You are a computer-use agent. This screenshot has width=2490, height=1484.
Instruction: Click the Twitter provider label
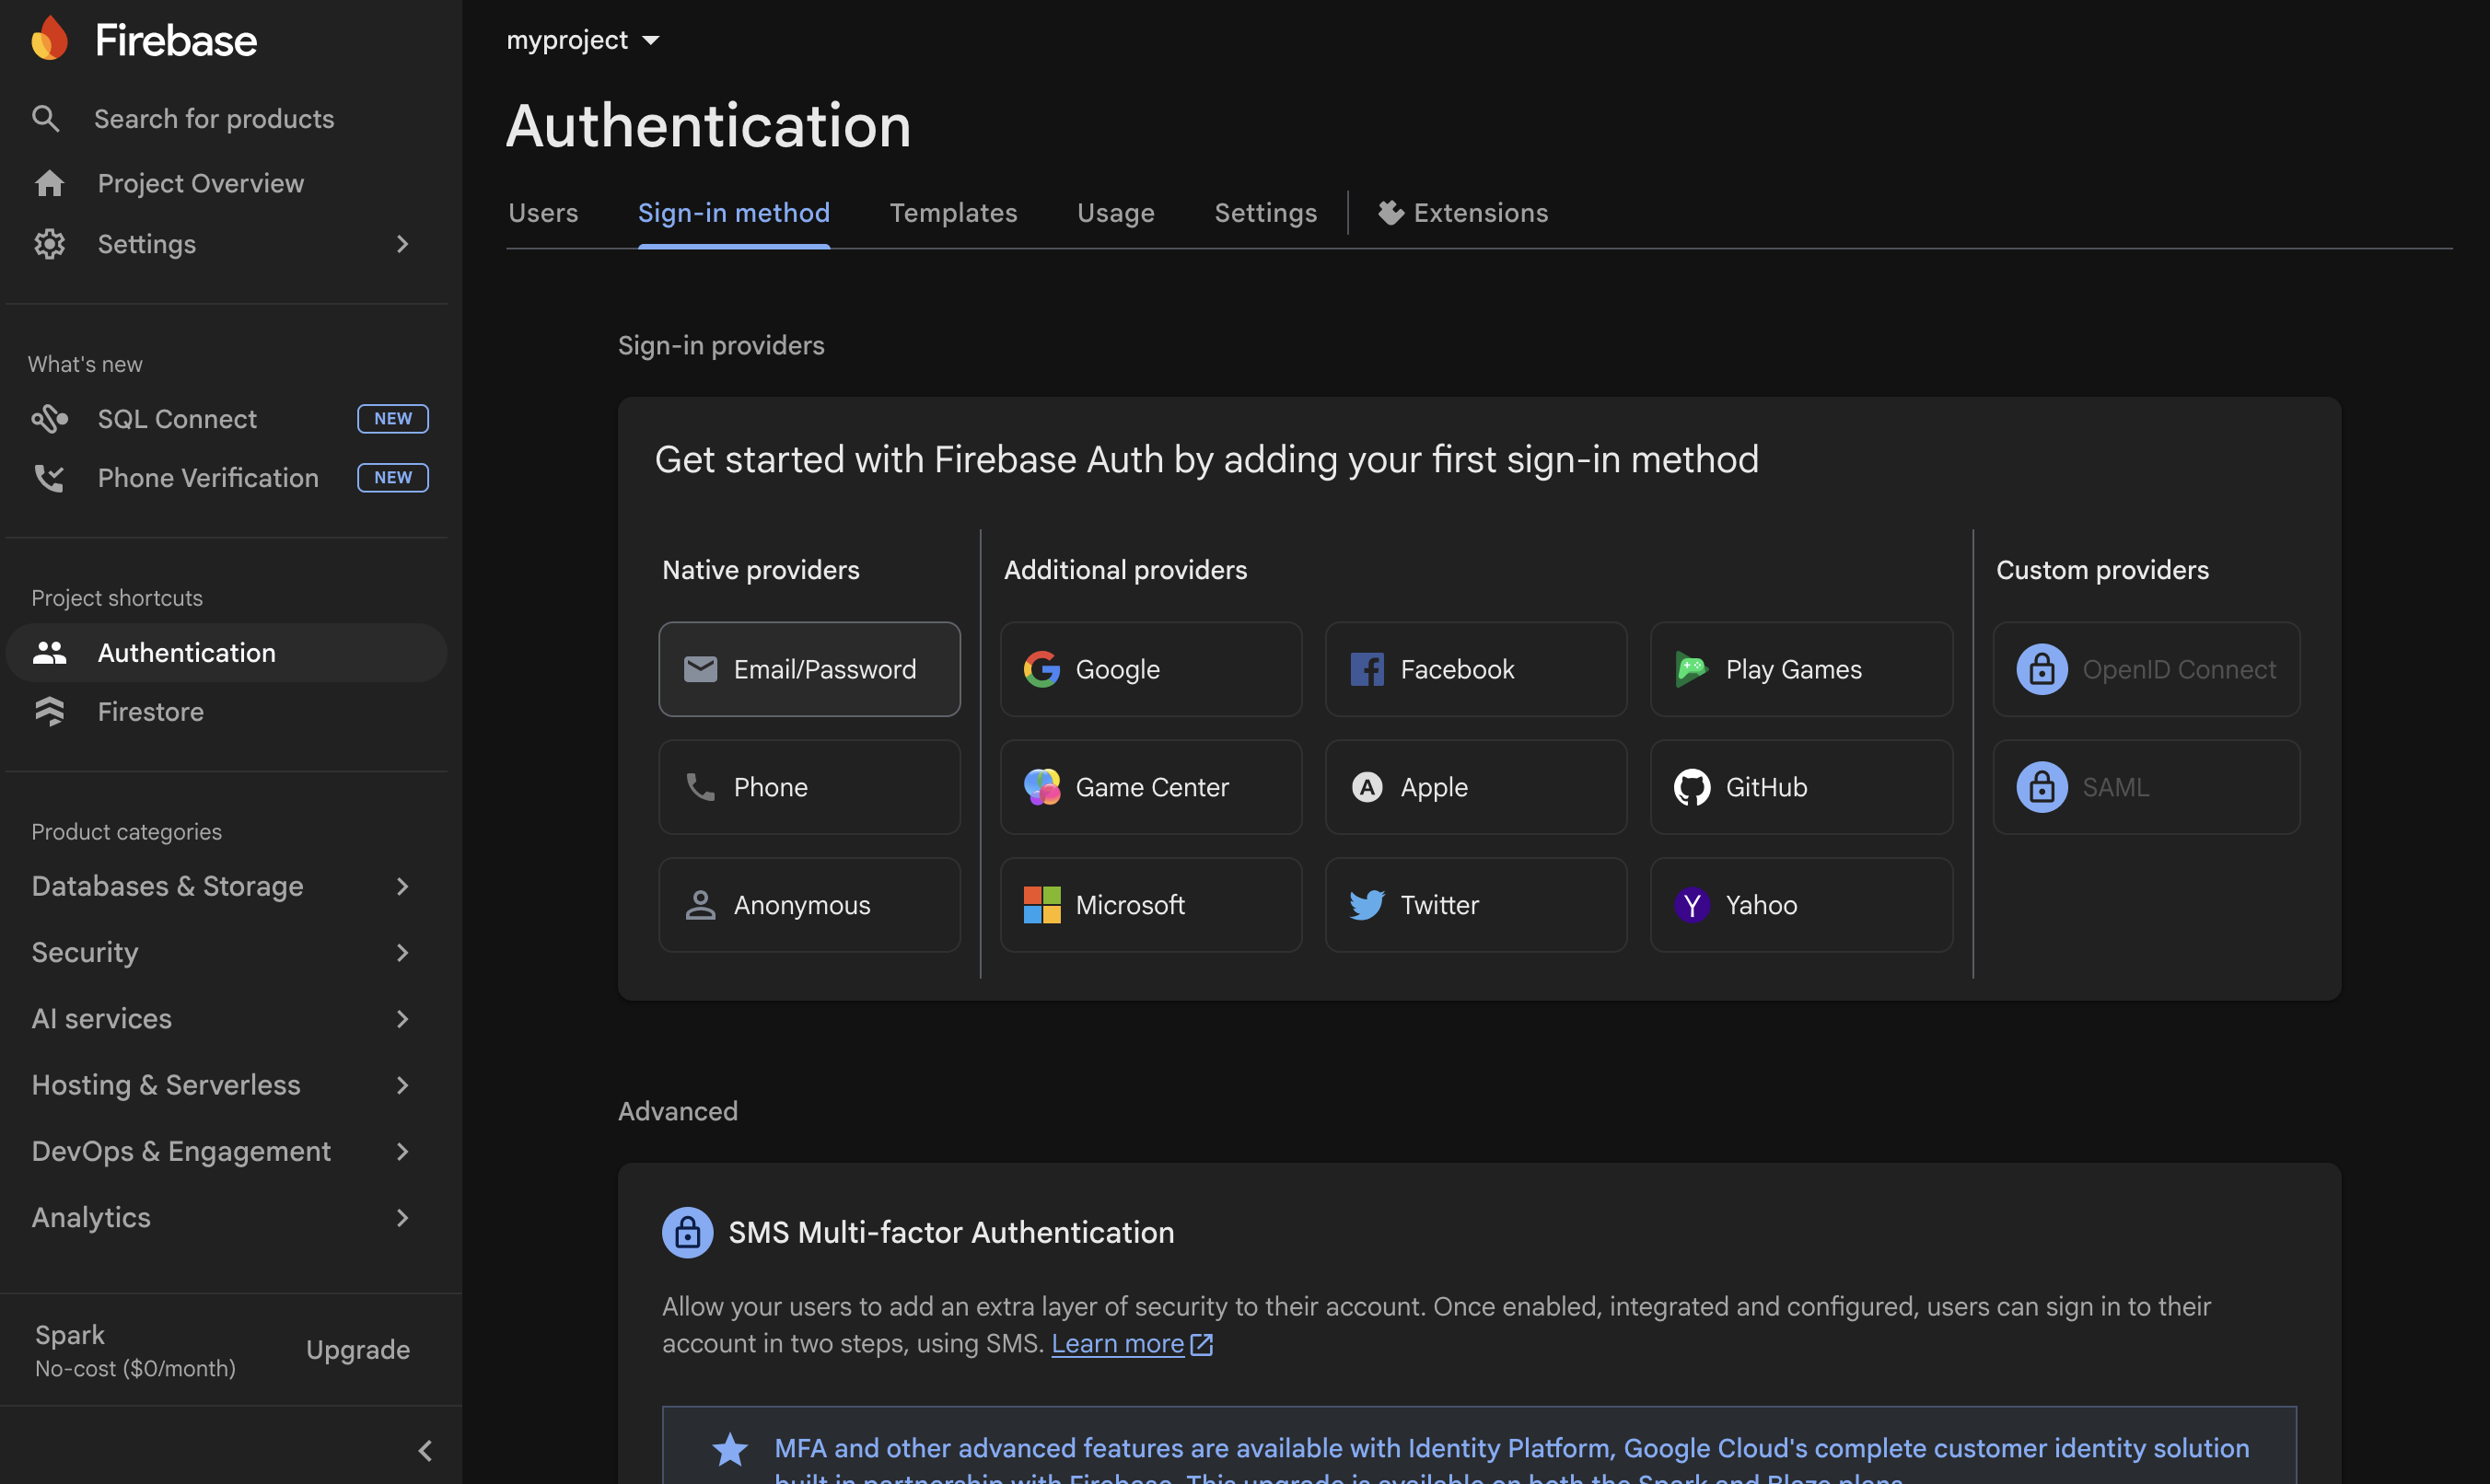click(1439, 905)
